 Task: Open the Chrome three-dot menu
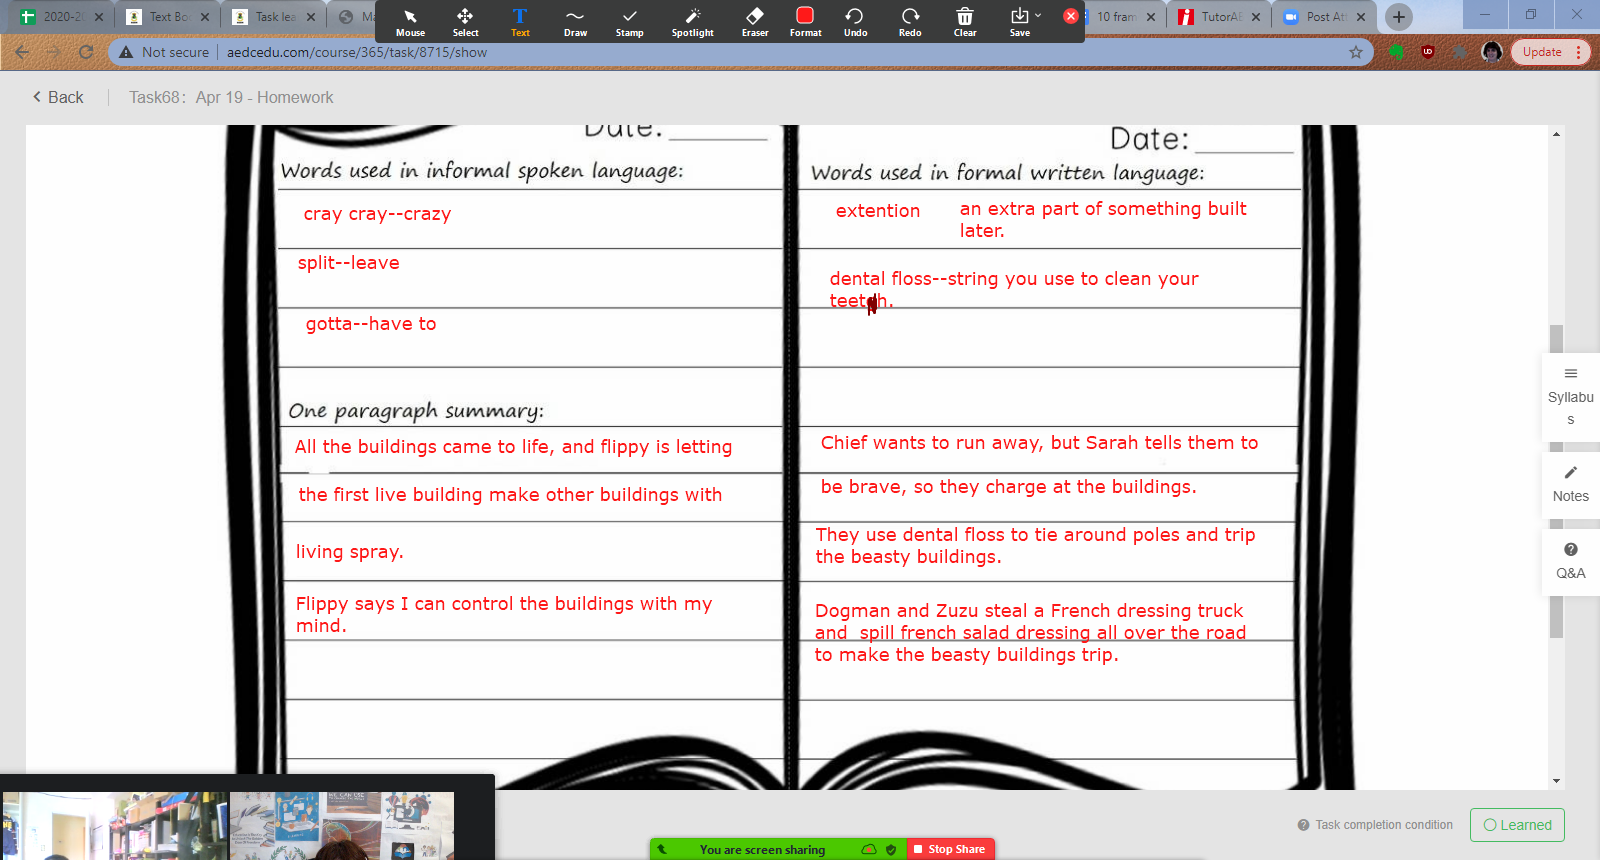1579,52
